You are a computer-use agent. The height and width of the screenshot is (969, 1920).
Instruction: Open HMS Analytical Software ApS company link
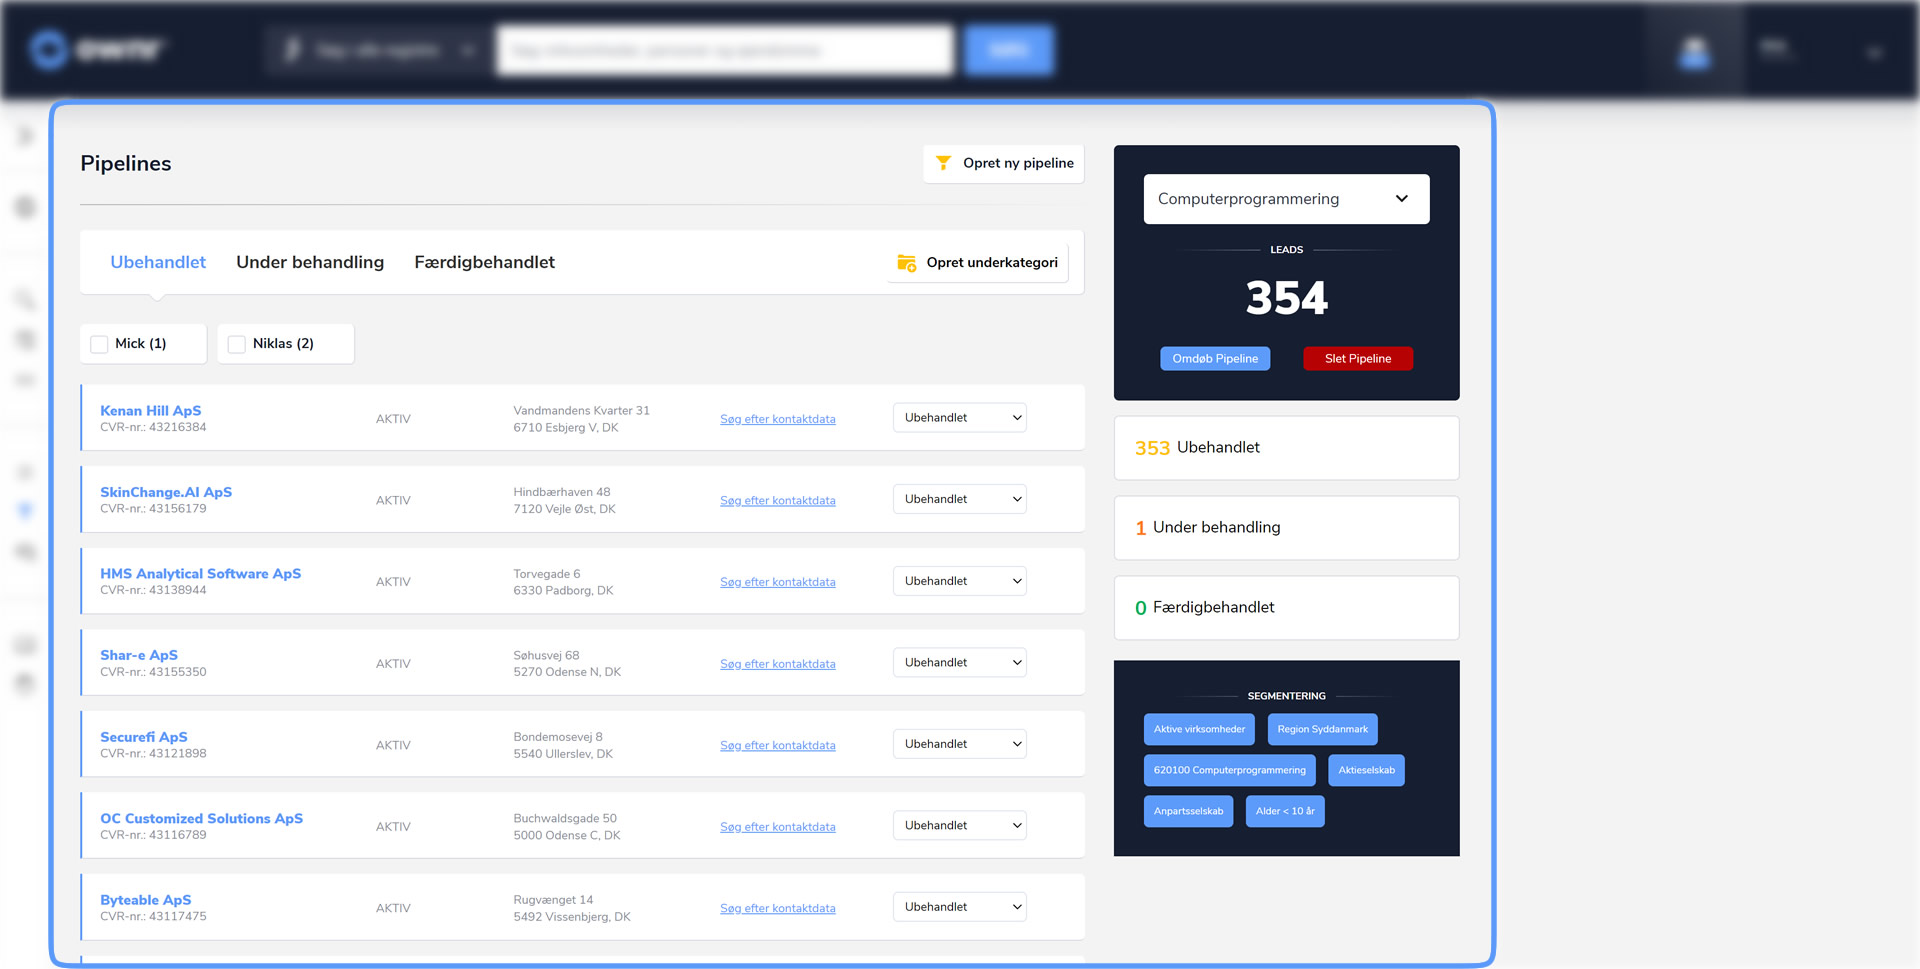(200, 574)
